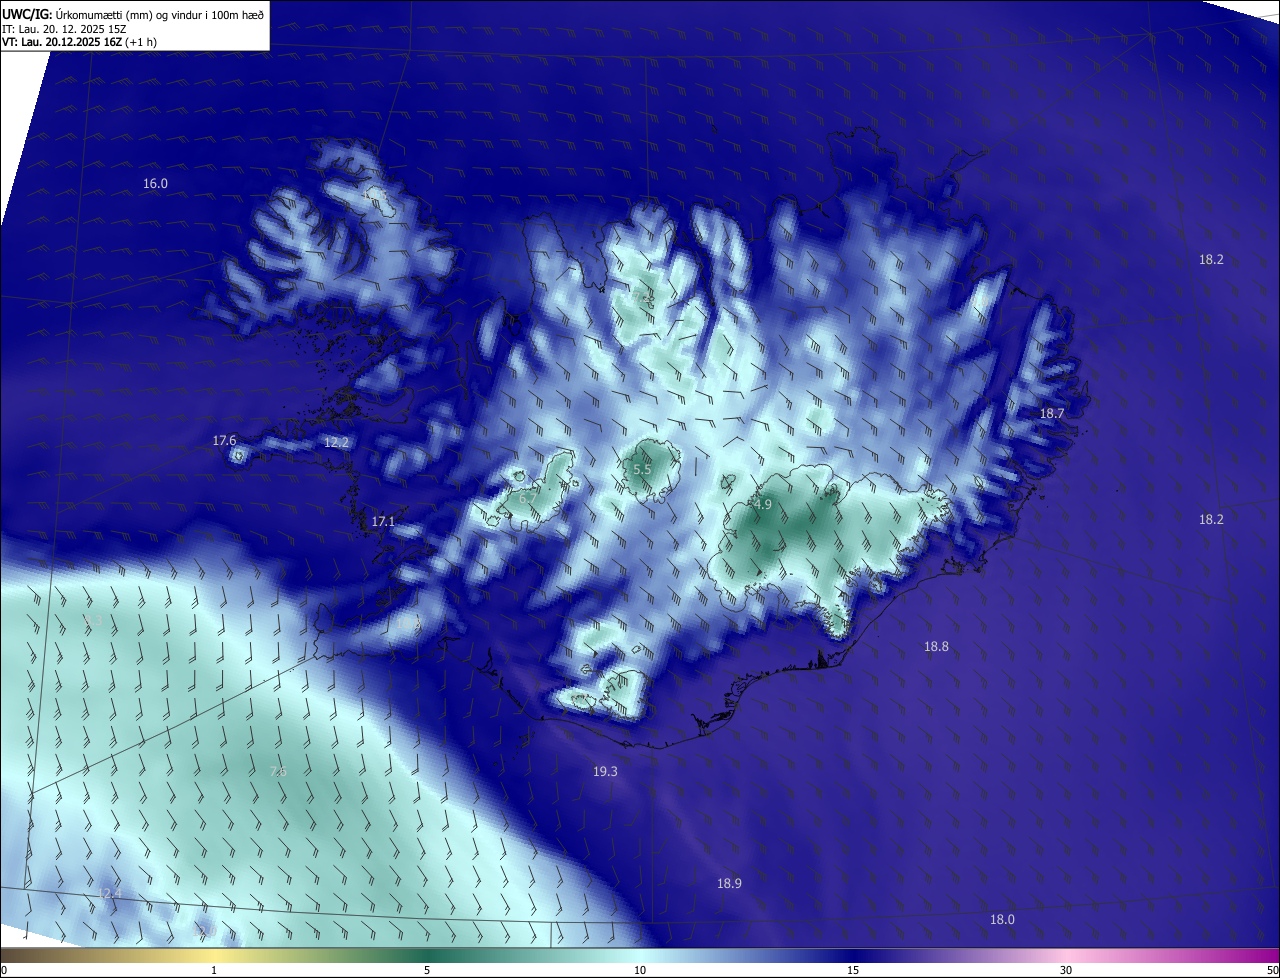Click the colorbar tick label 50
1280x978 pixels.
[1272, 970]
